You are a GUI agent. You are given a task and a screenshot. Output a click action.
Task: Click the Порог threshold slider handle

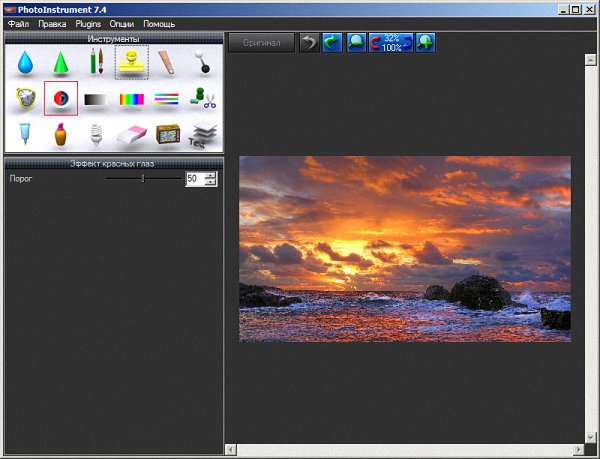143,178
